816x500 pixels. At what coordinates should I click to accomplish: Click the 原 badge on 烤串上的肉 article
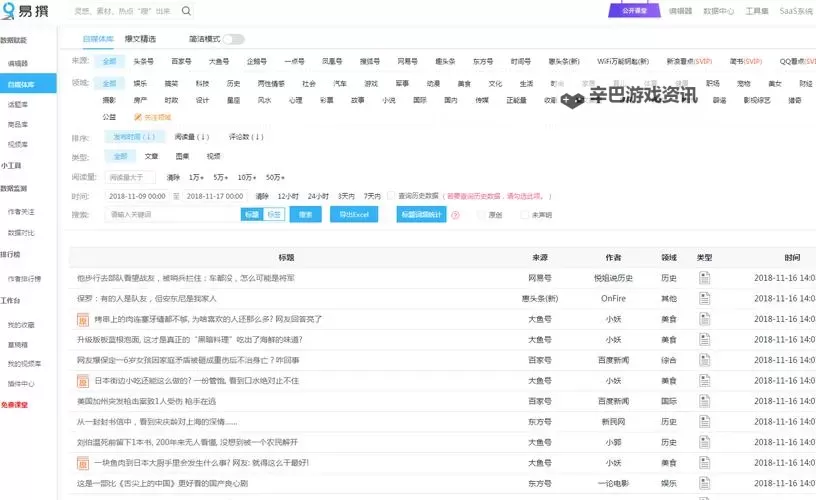83,319
